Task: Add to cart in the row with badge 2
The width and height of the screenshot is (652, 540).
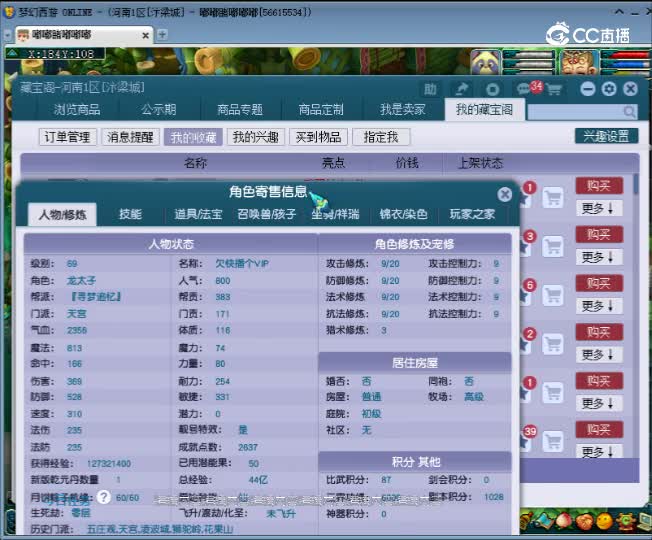Action: pyautogui.click(x=553, y=344)
